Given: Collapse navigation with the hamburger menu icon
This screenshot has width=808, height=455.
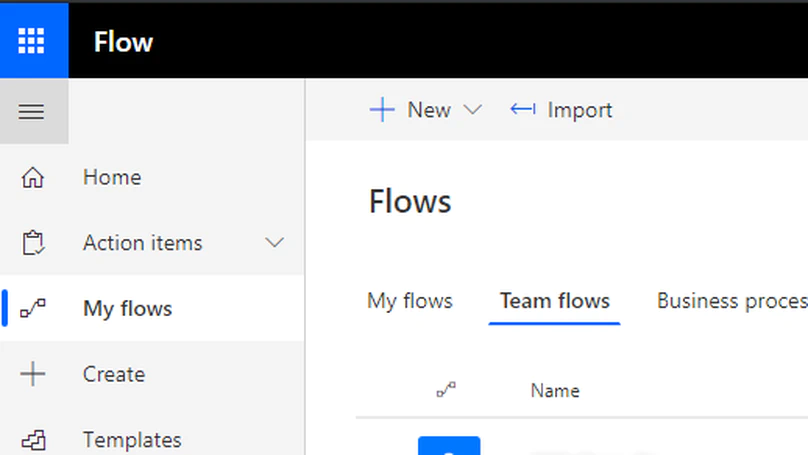Looking at the screenshot, I should pos(31,112).
